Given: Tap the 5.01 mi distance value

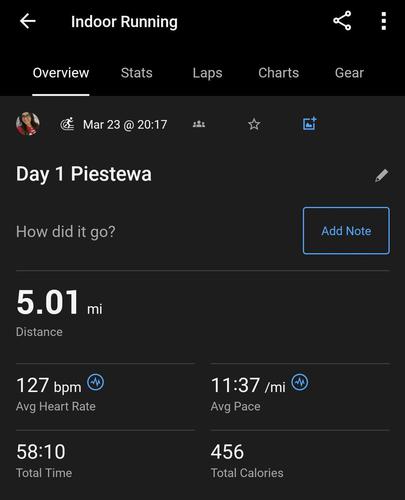Looking at the screenshot, I should [x=59, y=303].
